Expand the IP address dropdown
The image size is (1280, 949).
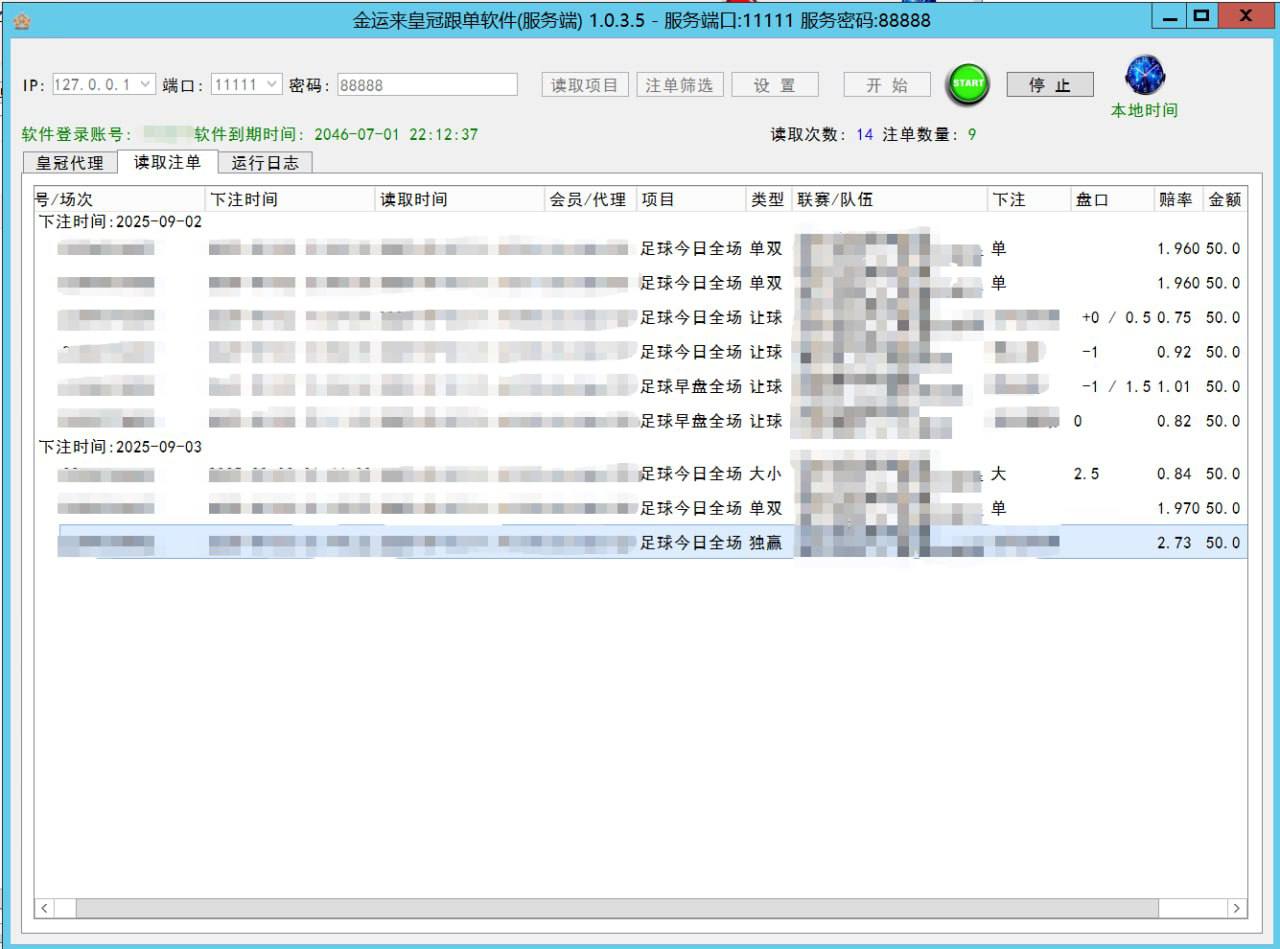point(145,84)
